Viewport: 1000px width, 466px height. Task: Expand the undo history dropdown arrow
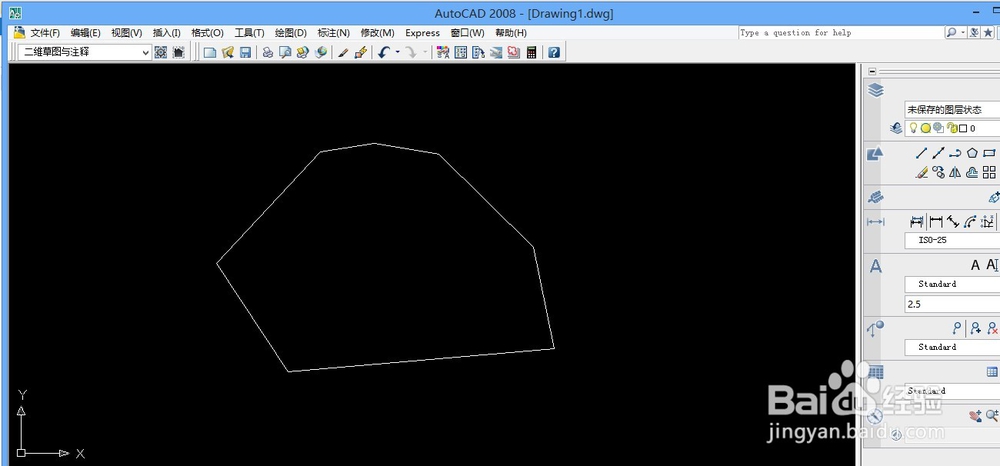pyautogui.click(x=397, y=52)
